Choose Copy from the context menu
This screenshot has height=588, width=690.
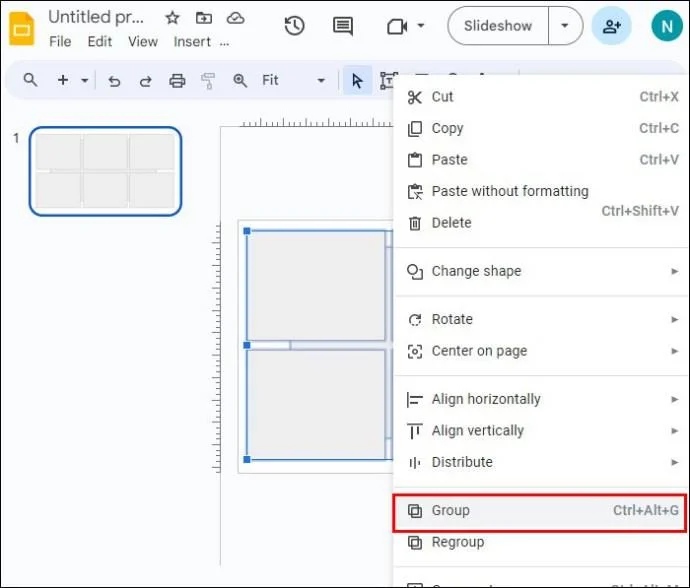coord(541,128)
